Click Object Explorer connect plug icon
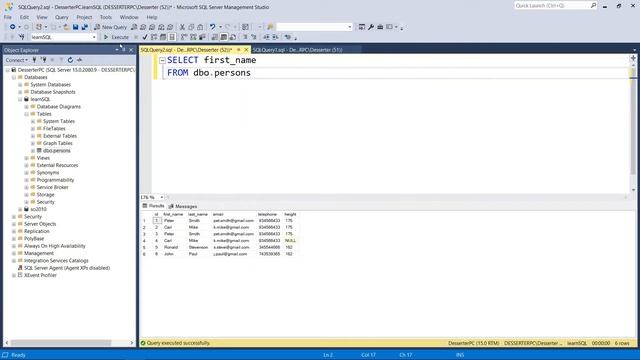 (x=34, y=60)
